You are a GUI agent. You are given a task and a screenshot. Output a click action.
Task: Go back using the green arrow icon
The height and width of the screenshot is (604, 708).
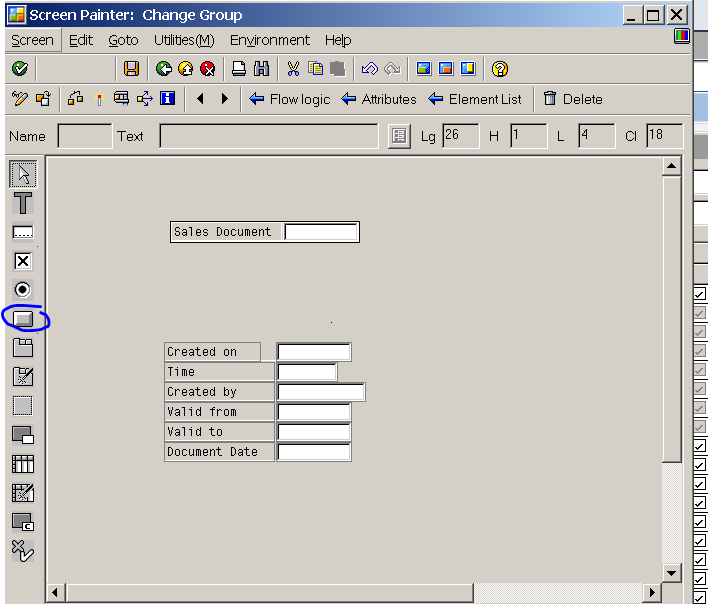coord(163,69)
